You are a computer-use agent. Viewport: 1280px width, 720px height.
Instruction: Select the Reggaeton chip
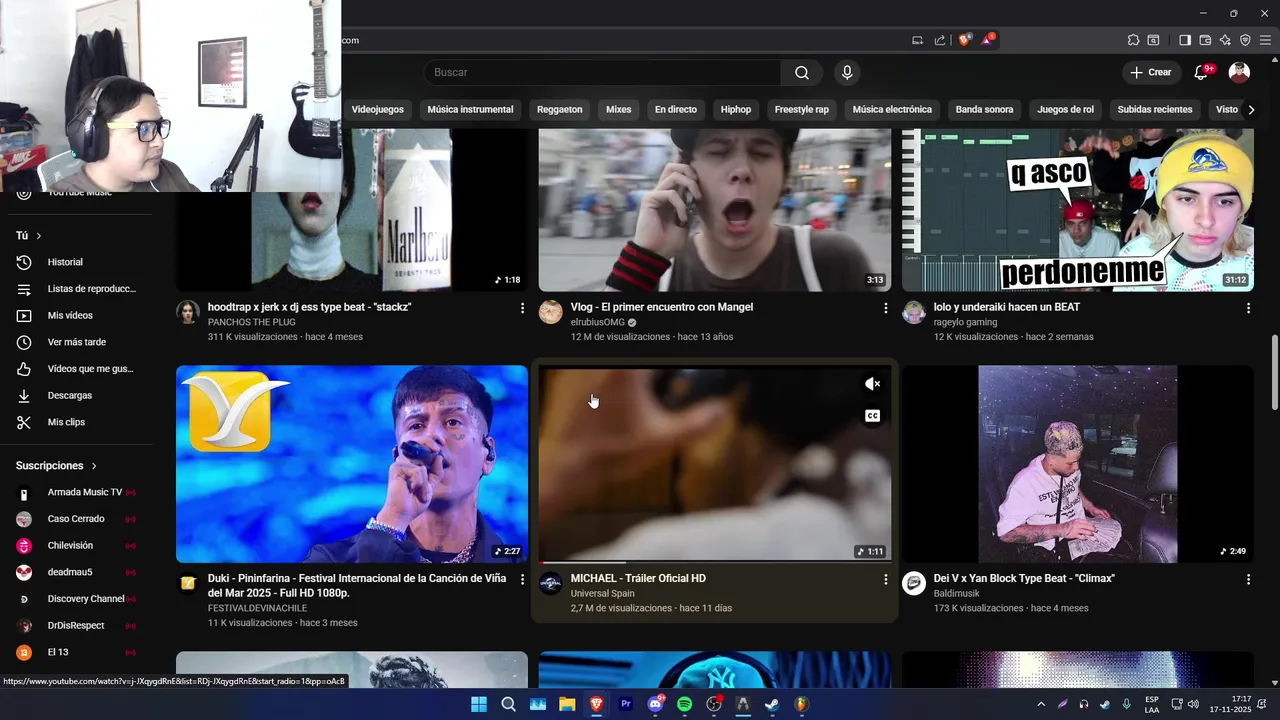click(x=559, y=109)
